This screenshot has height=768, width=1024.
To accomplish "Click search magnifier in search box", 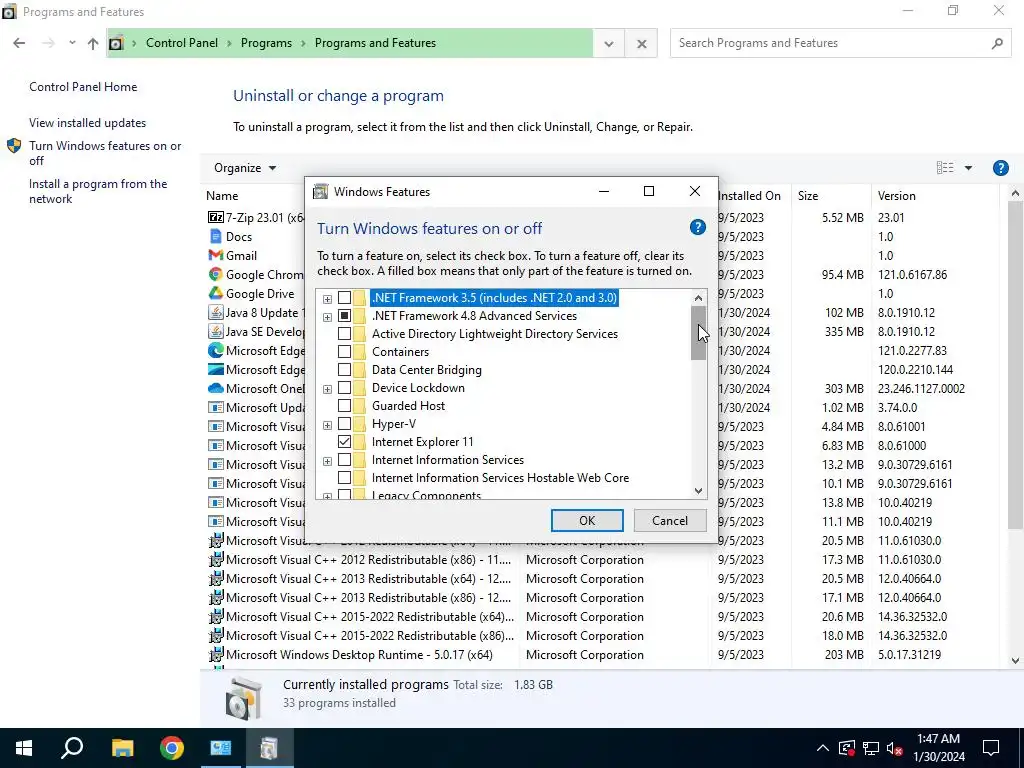I will (x=997, y=43).
